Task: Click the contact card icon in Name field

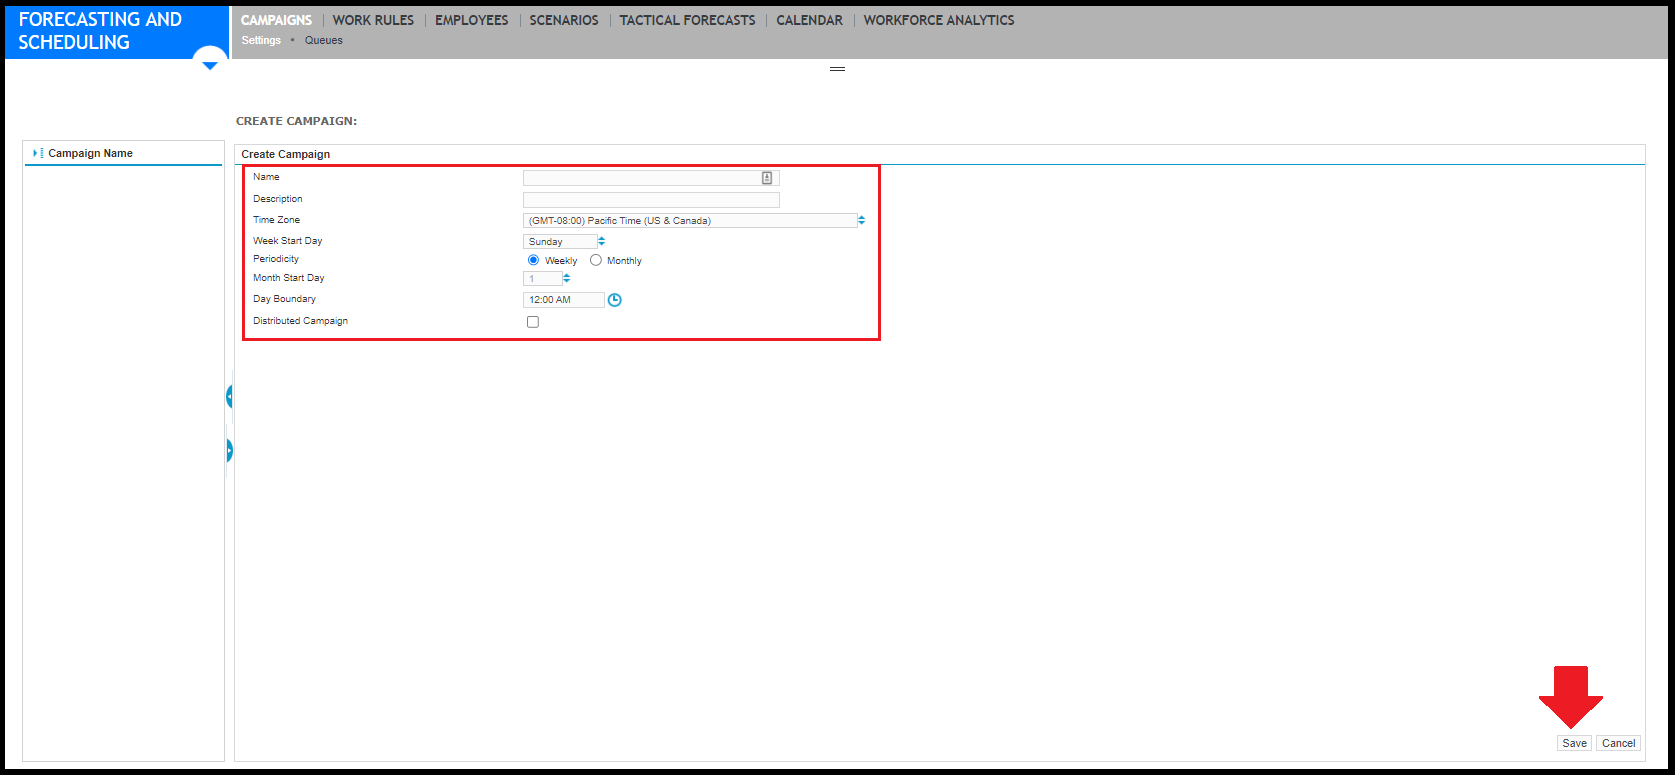Action: pos(767,178)
